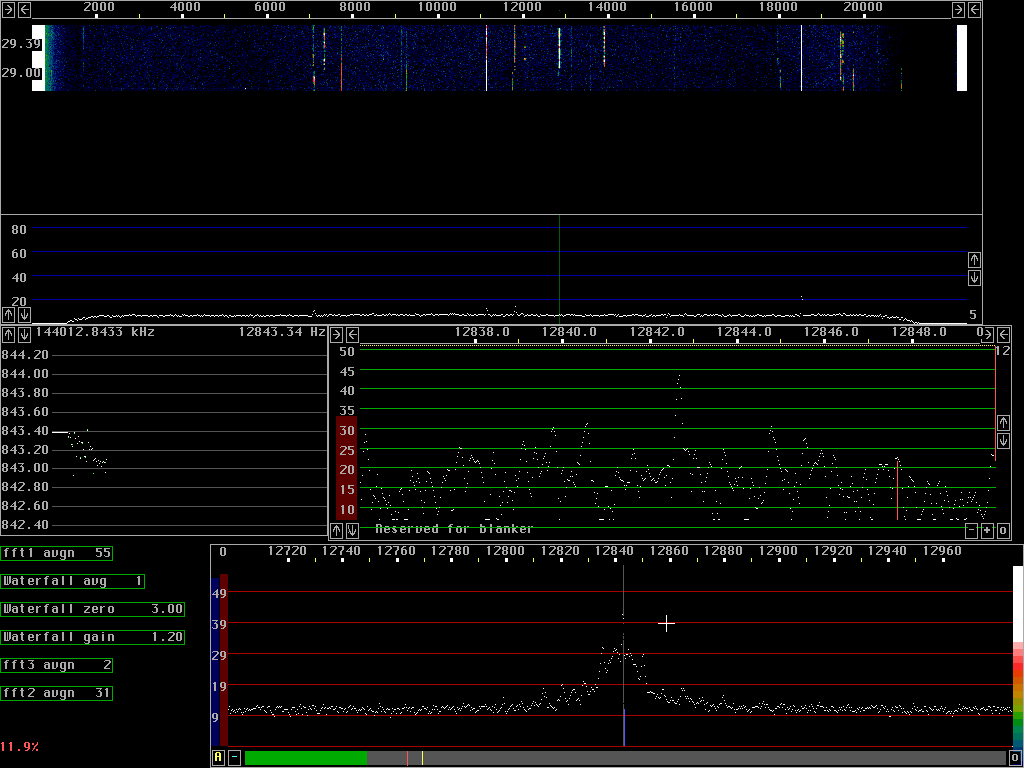Click the plus button in high-resolution graph corner
The height and width of the screenshot is (768, 1024).
coord(987,530)
